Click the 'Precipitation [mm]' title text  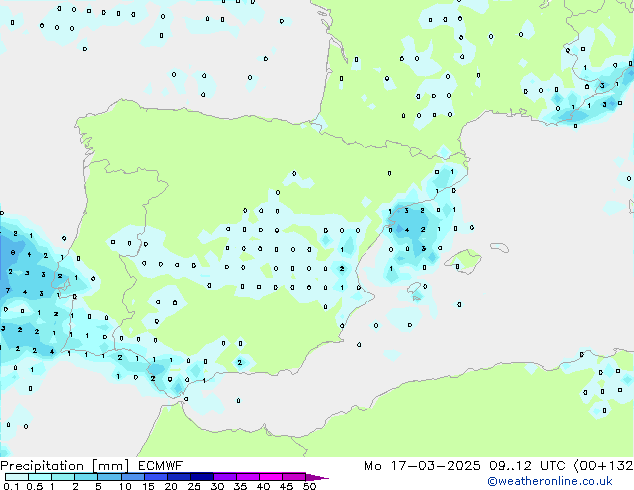tap(65, 466)
